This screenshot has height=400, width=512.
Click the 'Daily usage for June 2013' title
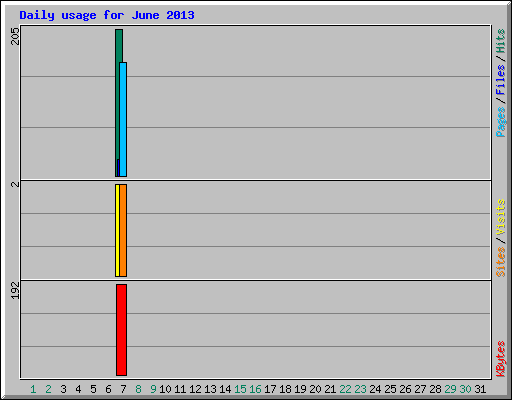[x=107, y=15]
